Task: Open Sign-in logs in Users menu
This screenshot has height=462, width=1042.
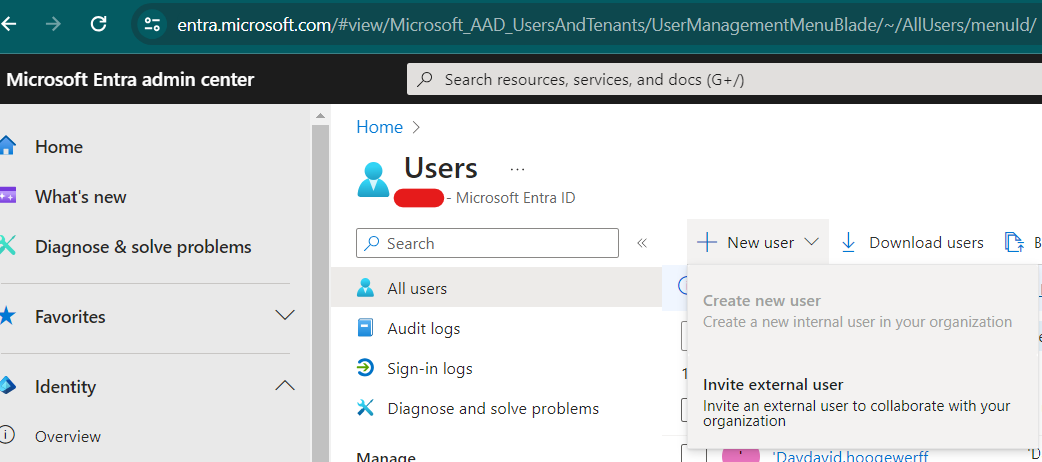Action: pos(429,368)
